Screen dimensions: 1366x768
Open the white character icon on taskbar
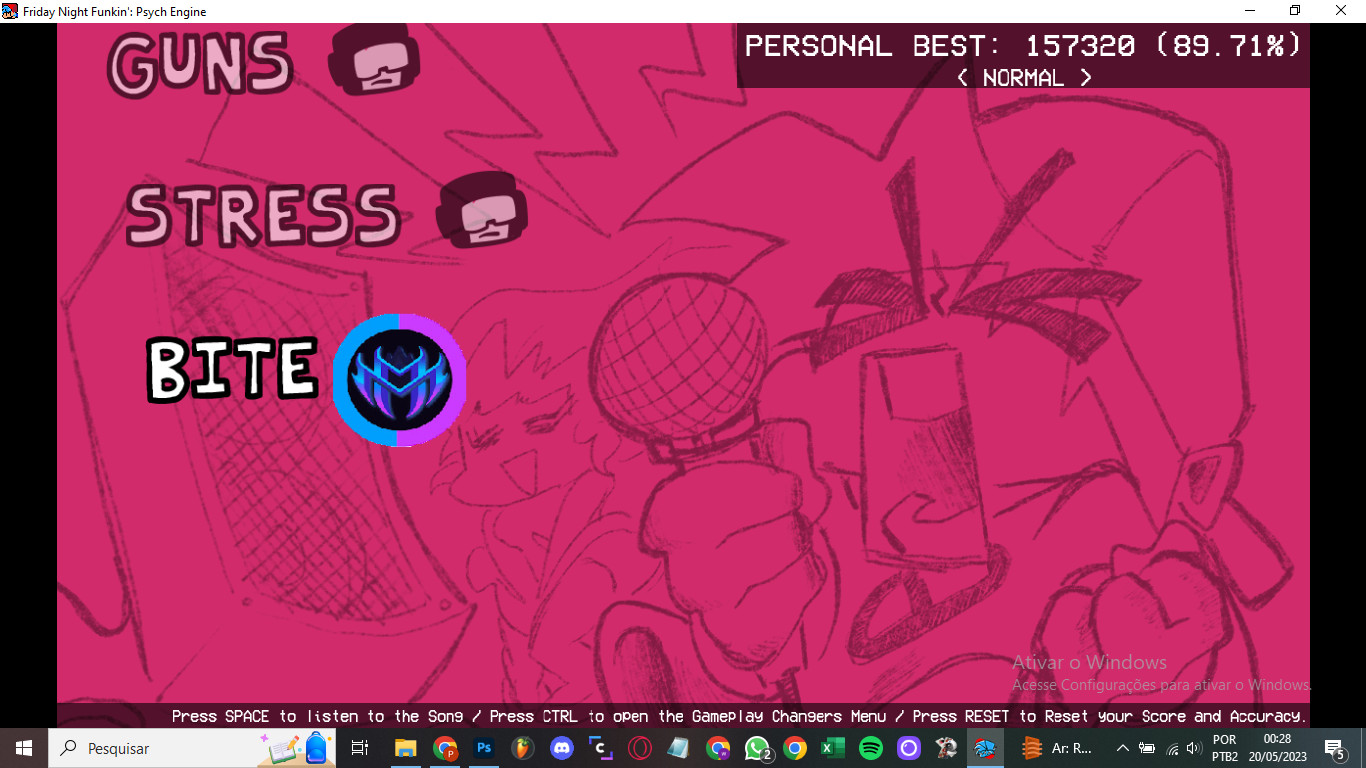click(x=947, y=748)
